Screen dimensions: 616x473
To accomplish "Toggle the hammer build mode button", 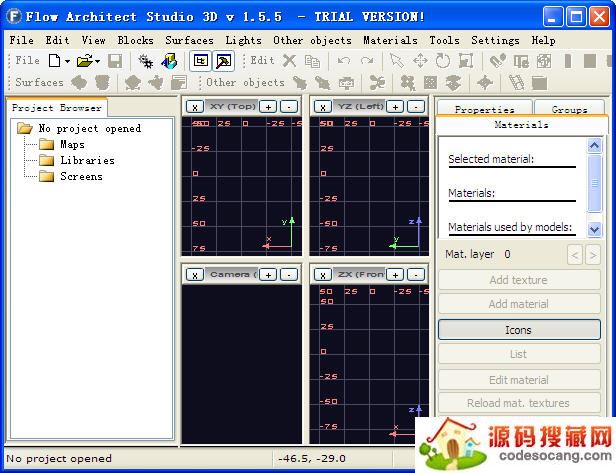I will [223, 61].
